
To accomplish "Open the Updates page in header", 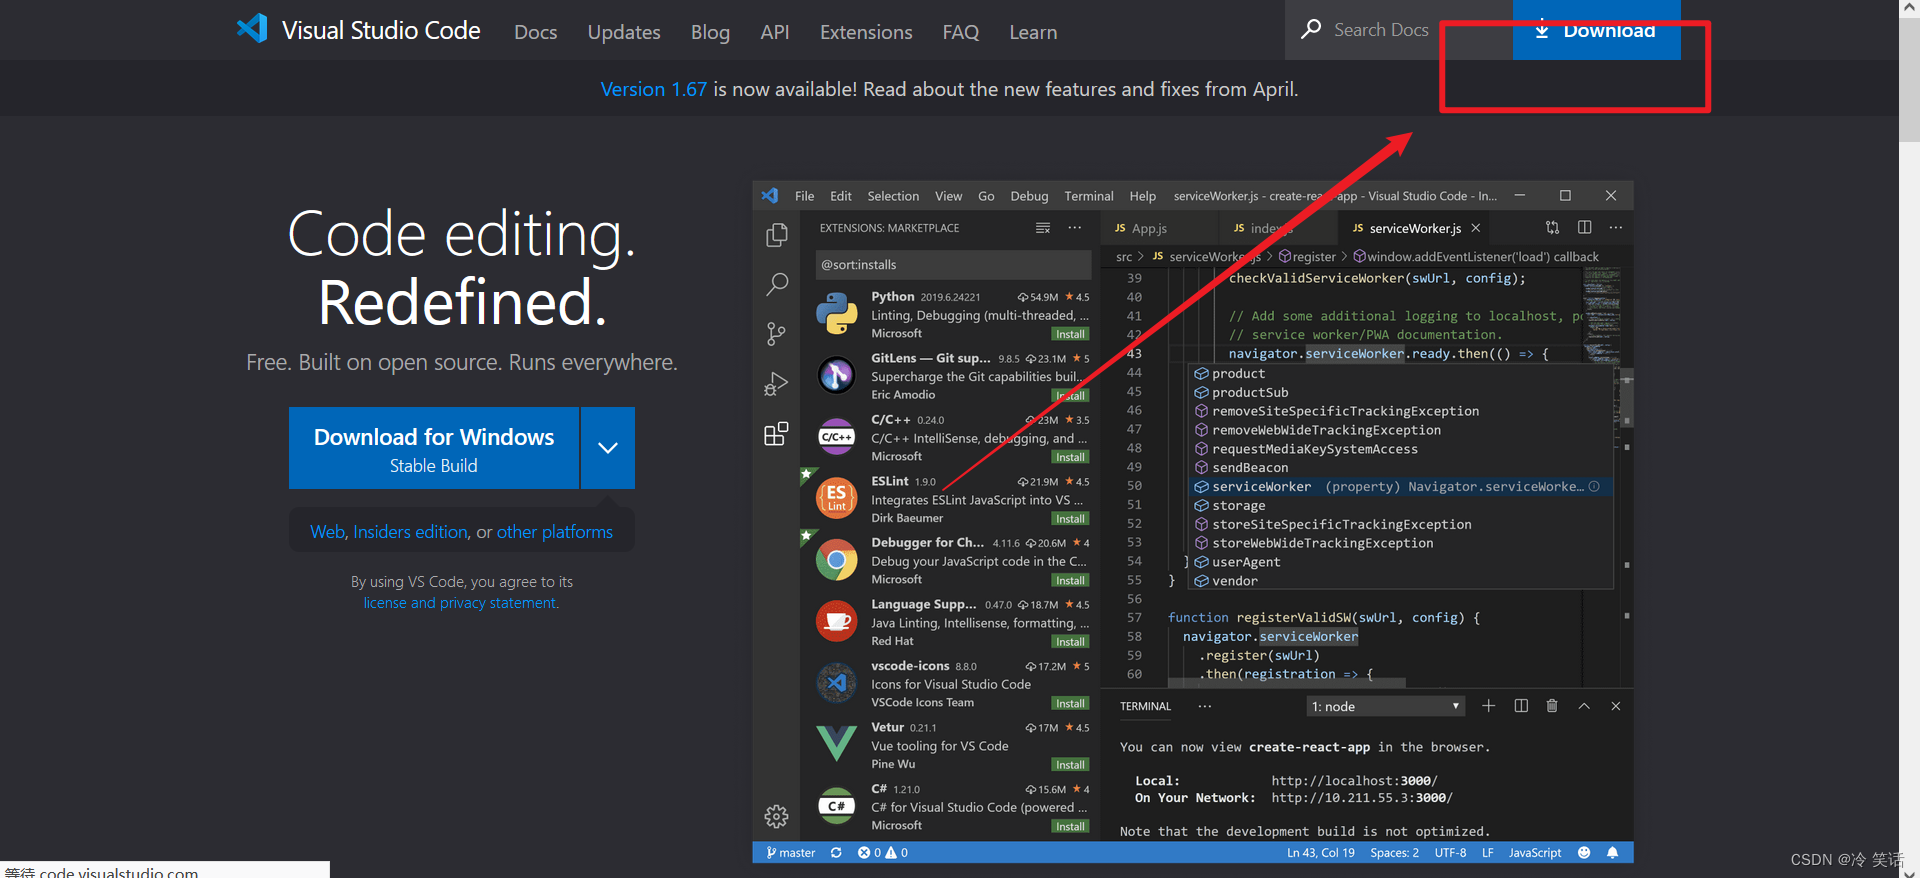I will (x=624, y=32).
